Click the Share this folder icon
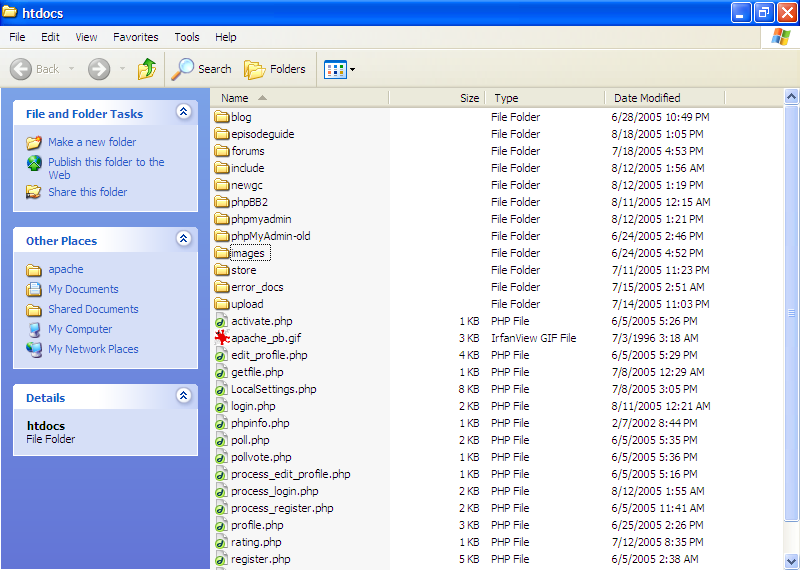Viewport: 800px width, 570px height. (x=34, y=192)
